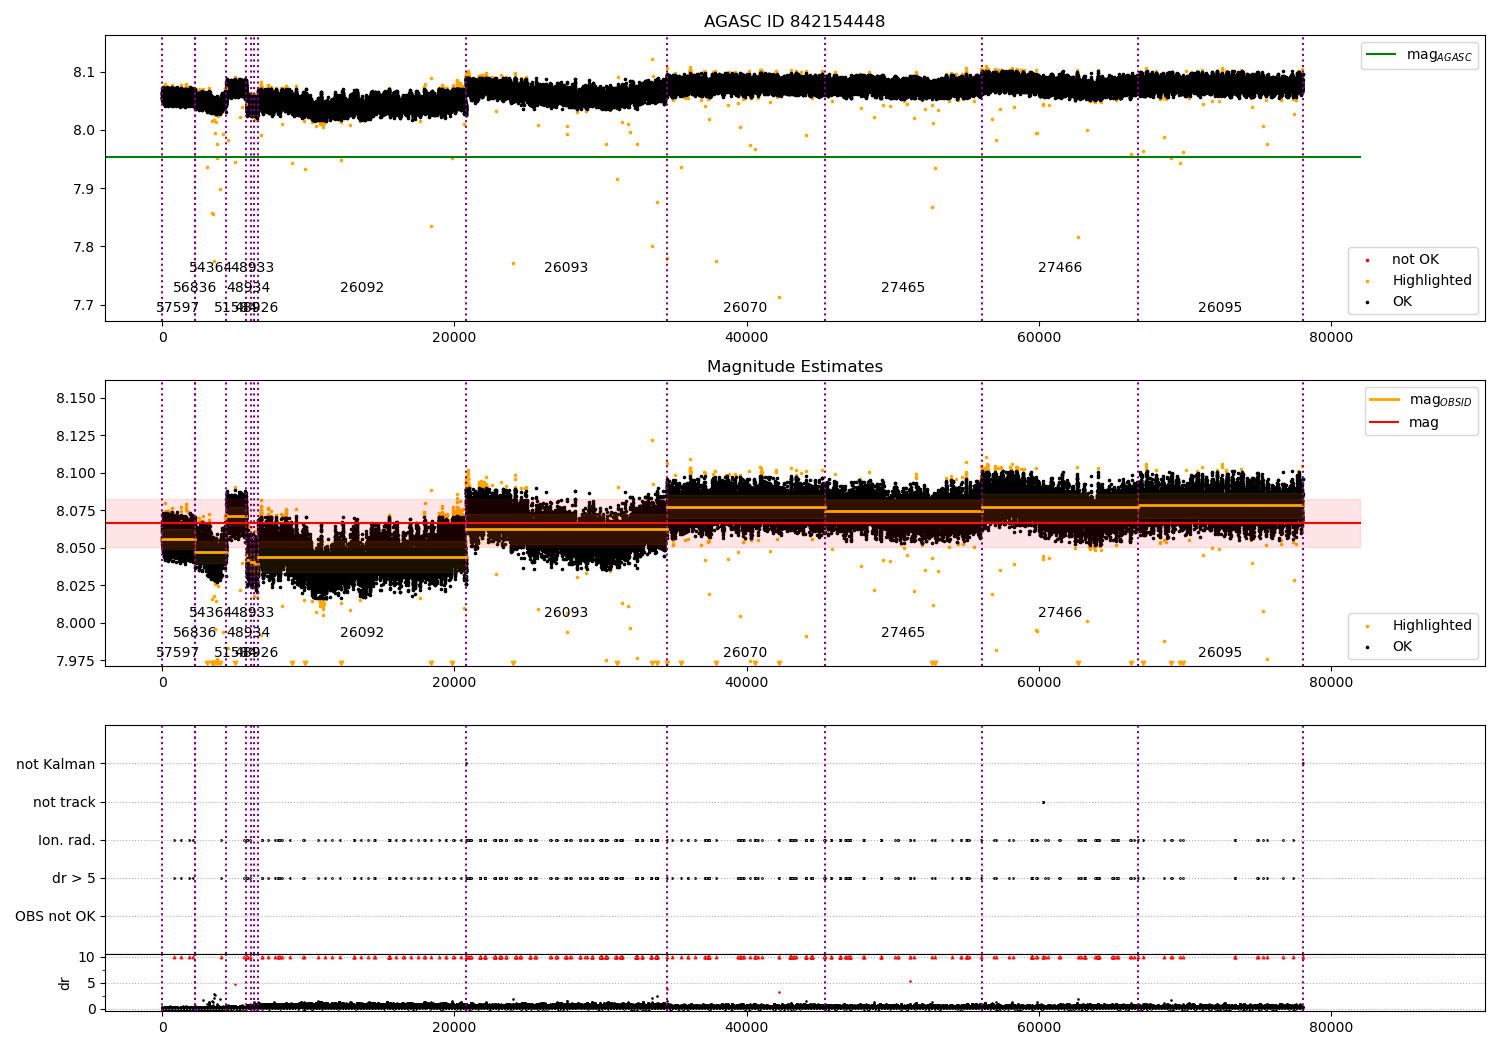Viewport: 1500px width, 1050px height.
Task: Click OBSID label 26070 in the top plot
Action: (x=745, y=308)
